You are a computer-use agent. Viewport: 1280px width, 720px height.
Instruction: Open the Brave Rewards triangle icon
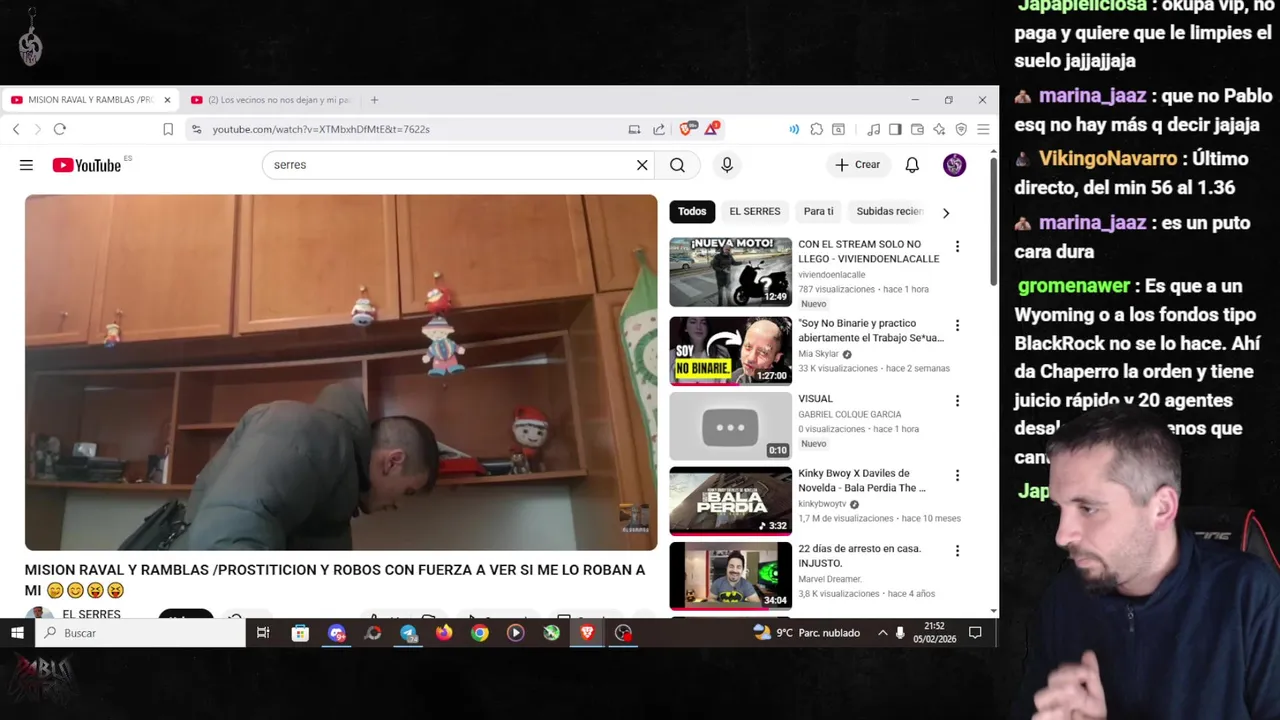(712, 128)
